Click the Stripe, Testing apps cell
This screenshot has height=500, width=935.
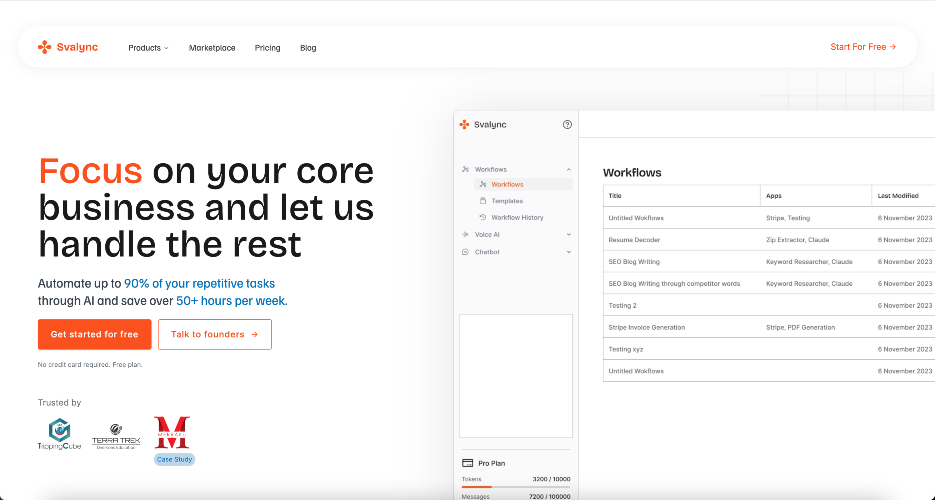(x=788, y=218)
